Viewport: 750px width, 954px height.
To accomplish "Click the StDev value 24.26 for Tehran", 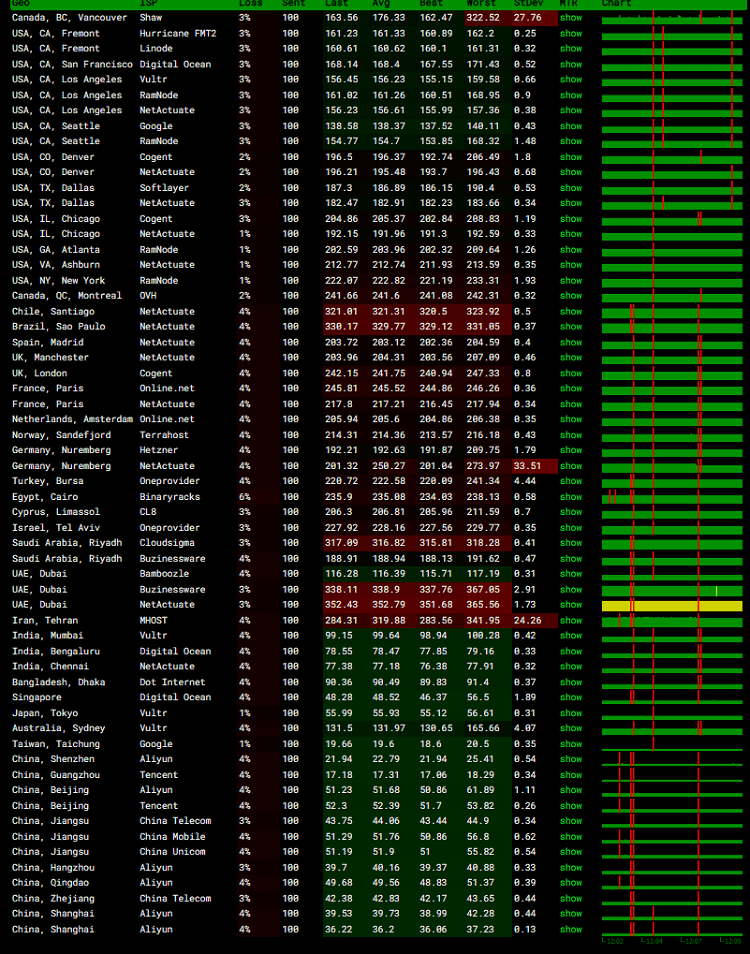I will pyautogui.click(x=527, y=621).
